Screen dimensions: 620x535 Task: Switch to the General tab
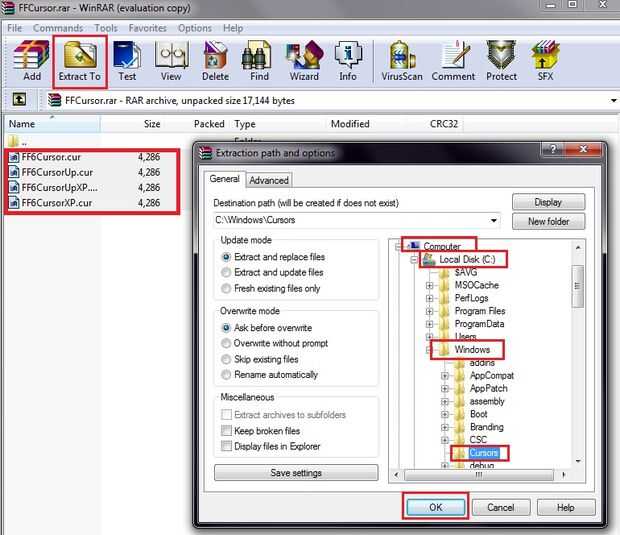tap(225, 179)
